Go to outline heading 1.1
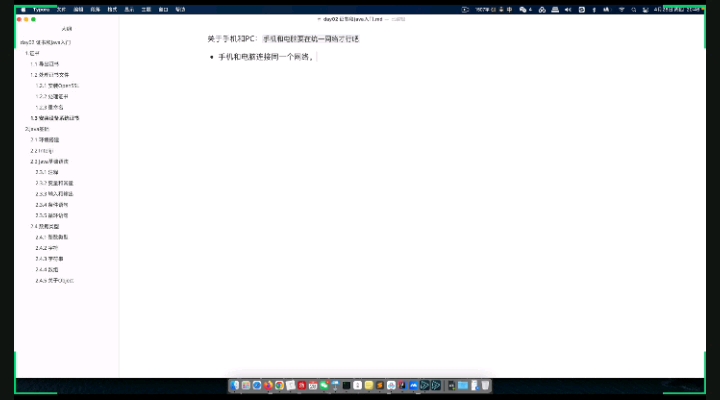Viewport: 720px width, 400px height. (x=44, y=64)
